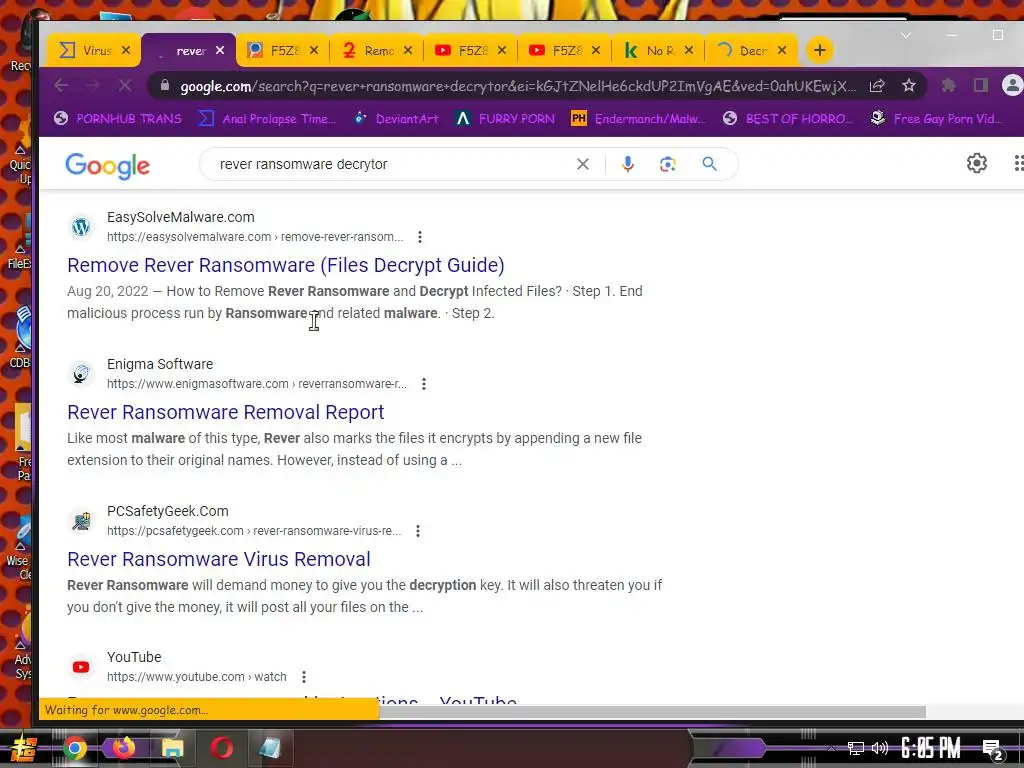1024x768 pixels.
Task: Launch Firefox from the taskbar
Action: tap(123, 748)
